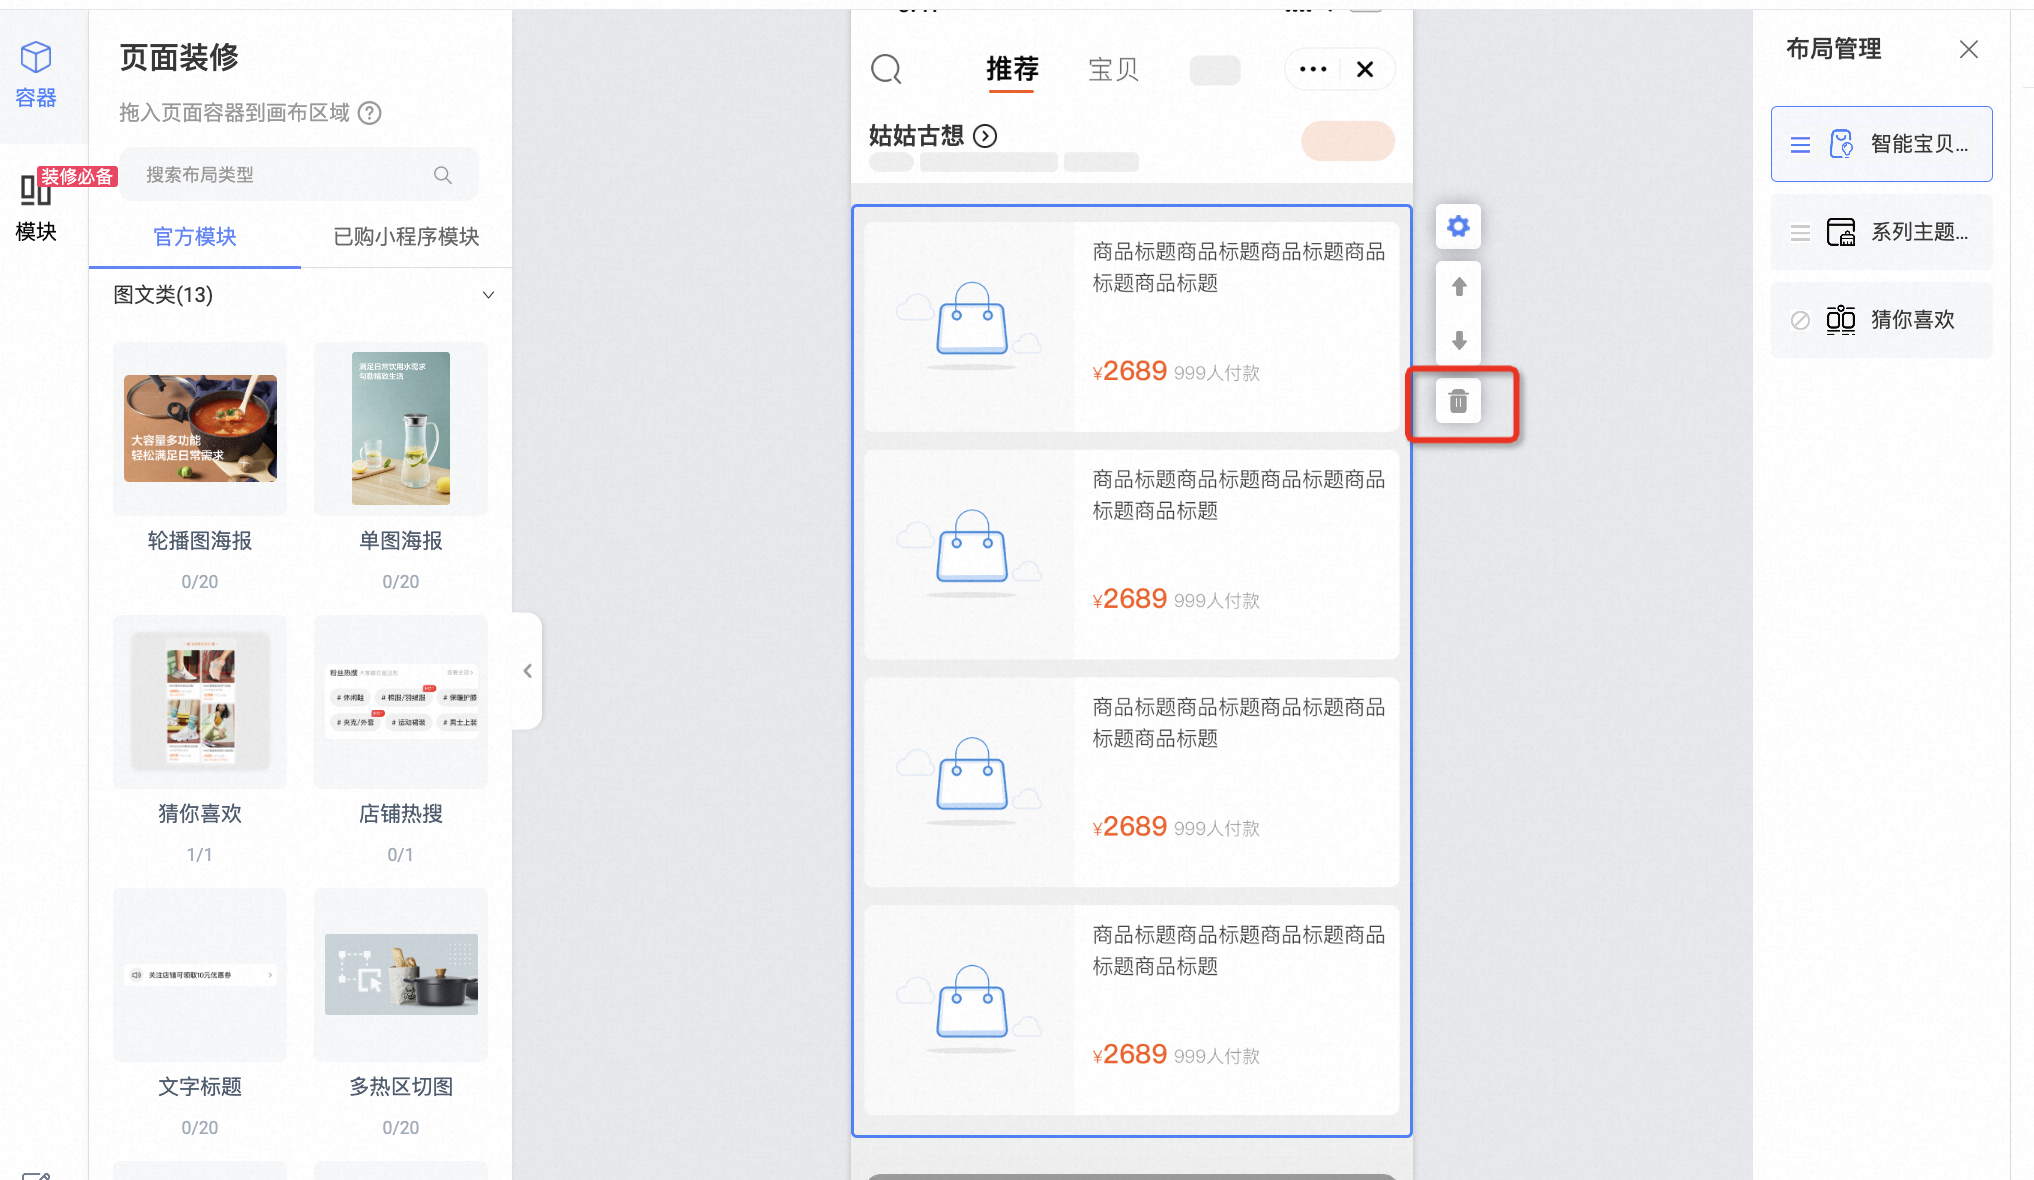The height and width of the screenshot is (1180, 2034).
Task: Click the second product card title text
Action: click(1238, 495)
